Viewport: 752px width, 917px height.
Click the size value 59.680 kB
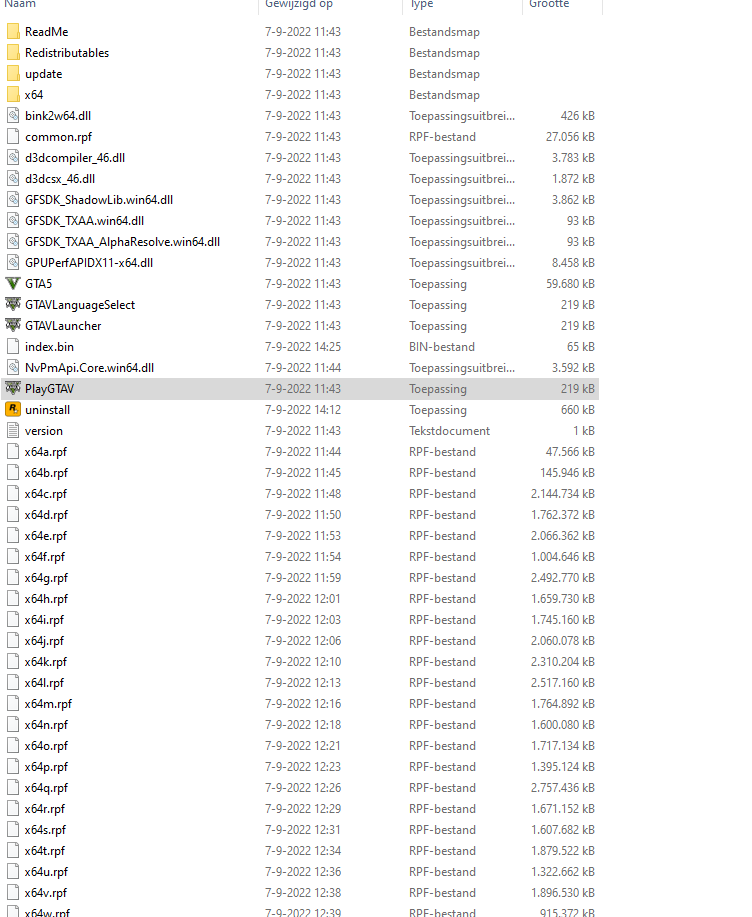coord(570,284)
